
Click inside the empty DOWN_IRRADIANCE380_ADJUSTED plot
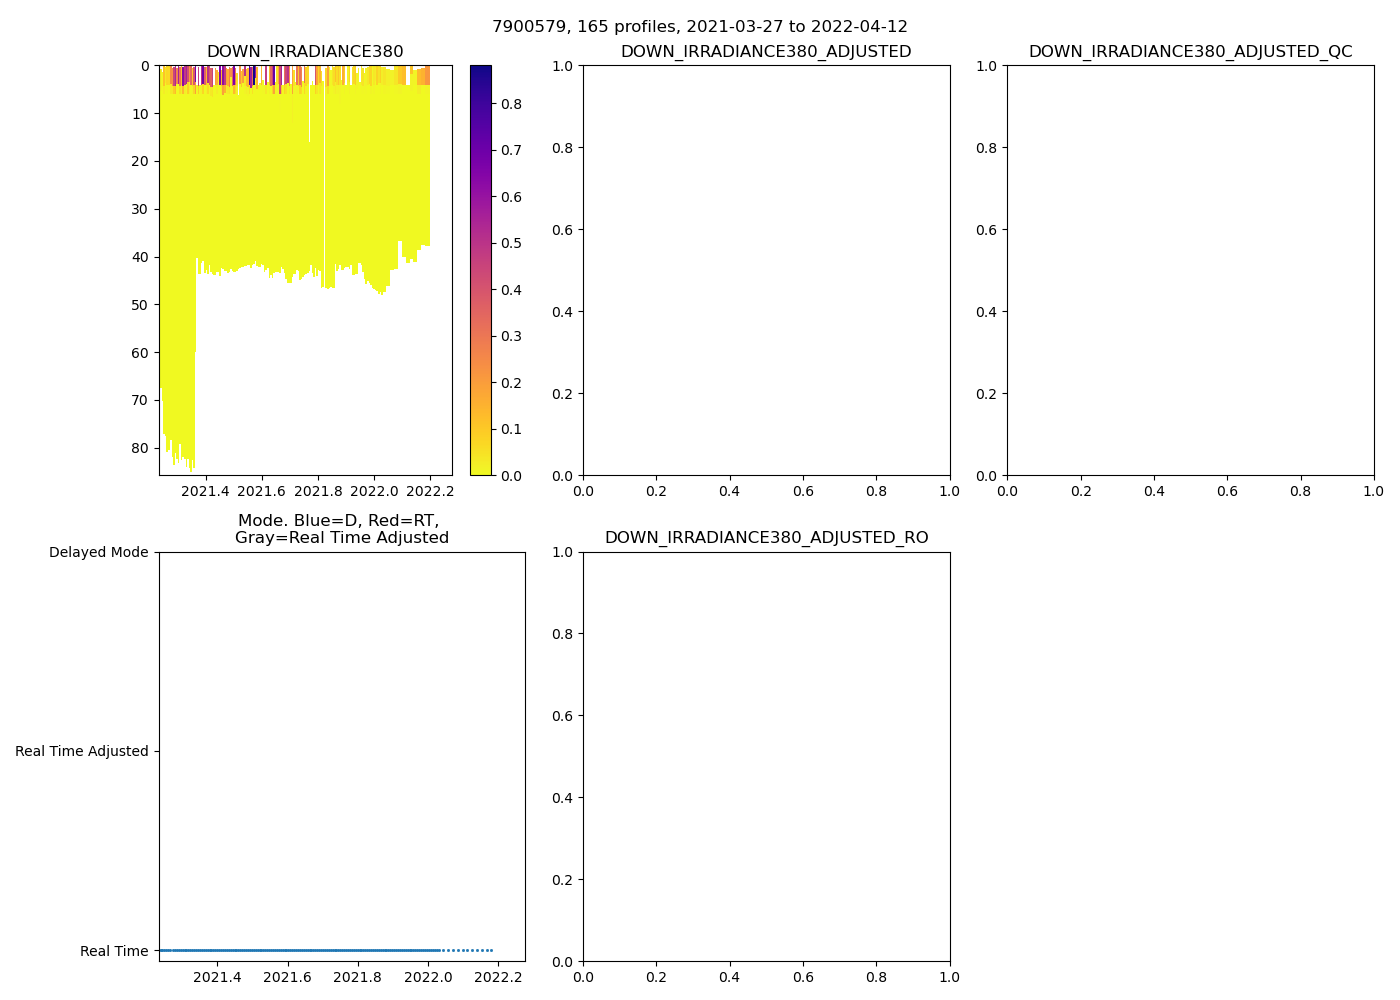pyautogui.click(x=766, y=270)
